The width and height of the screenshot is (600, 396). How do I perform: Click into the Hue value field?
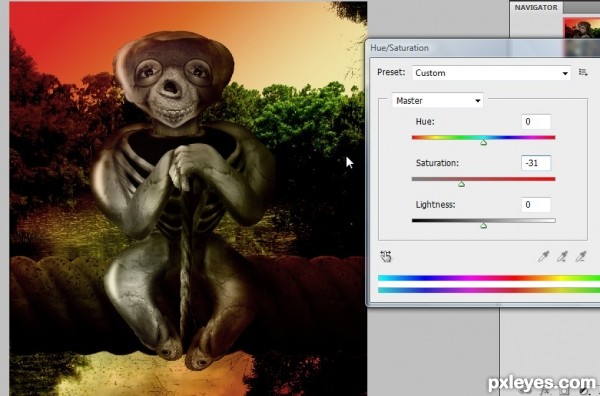536,122
